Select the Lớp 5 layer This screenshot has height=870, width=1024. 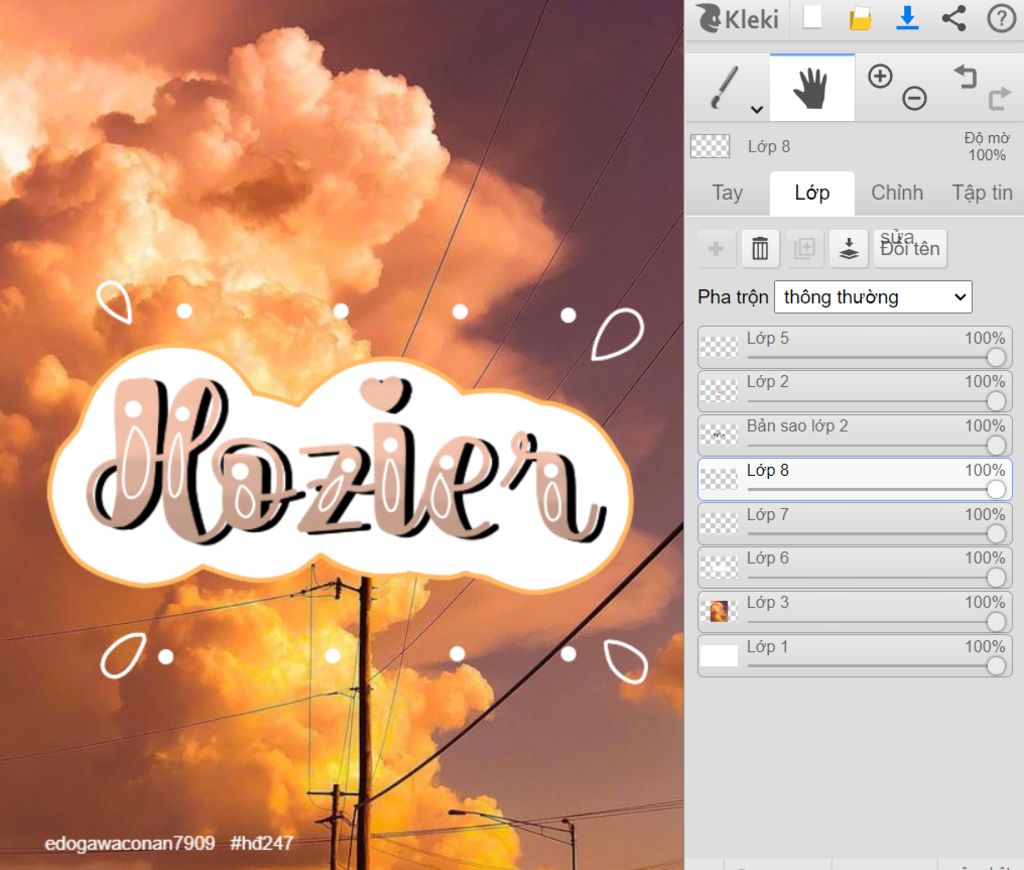tap(855, 347)
